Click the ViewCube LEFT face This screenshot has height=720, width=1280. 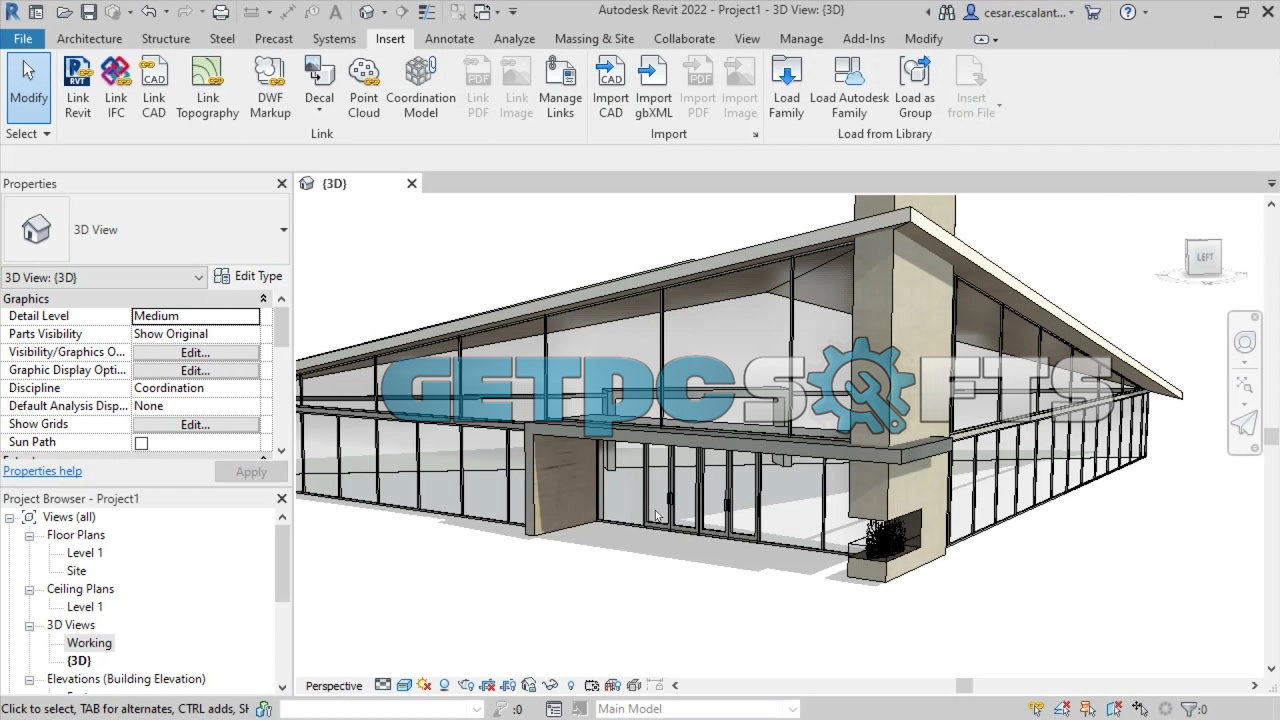pos(1204,257)
